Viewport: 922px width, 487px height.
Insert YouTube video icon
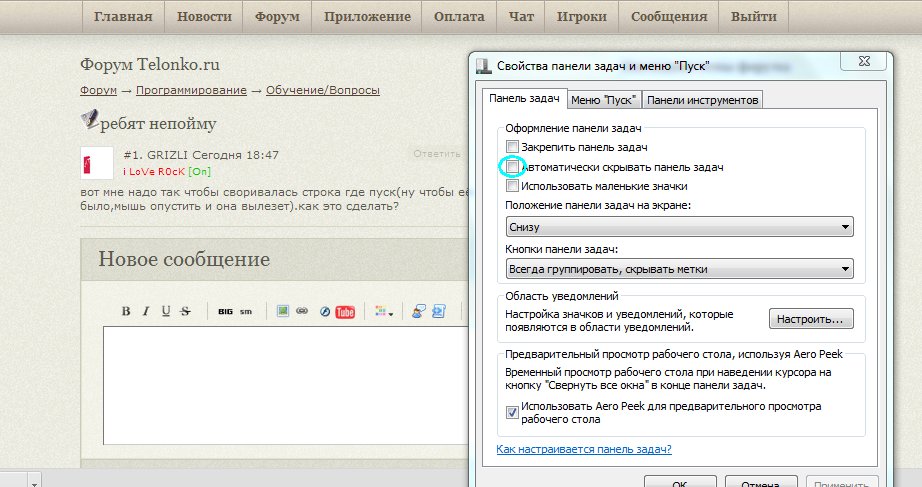point(345,312)
